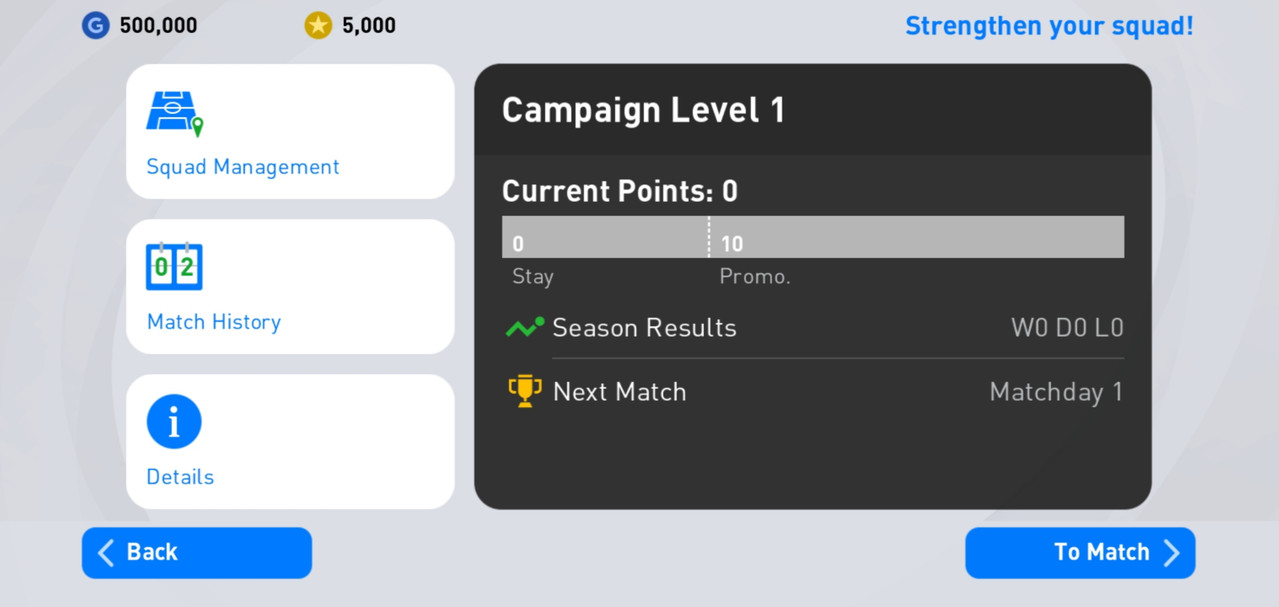Tap the Match History scoreboard icon
The height and width of the screenshot is (607, 1279).
(x=174, y=267)
